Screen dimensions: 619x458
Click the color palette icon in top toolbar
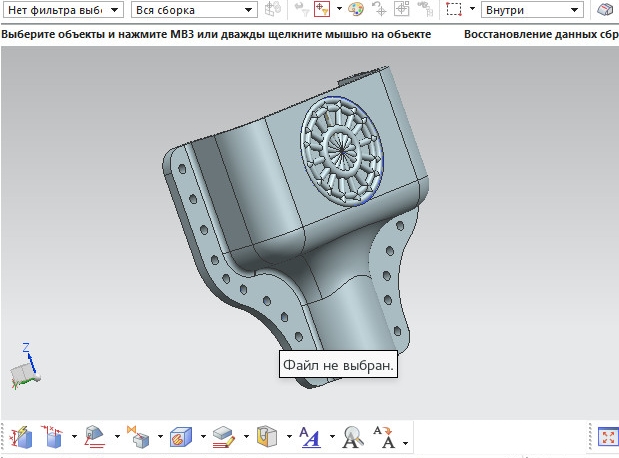pos(356,9)
